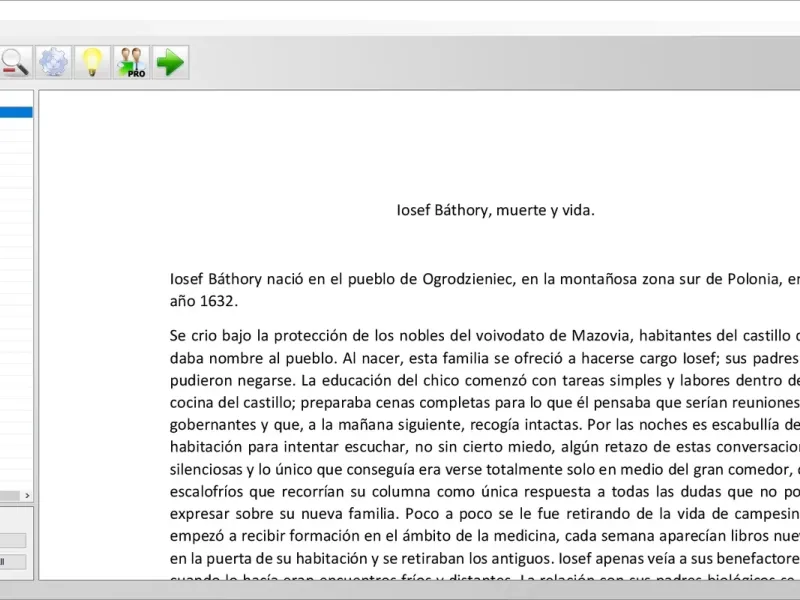Click the text 'año 1632.'

pos(204,301)
